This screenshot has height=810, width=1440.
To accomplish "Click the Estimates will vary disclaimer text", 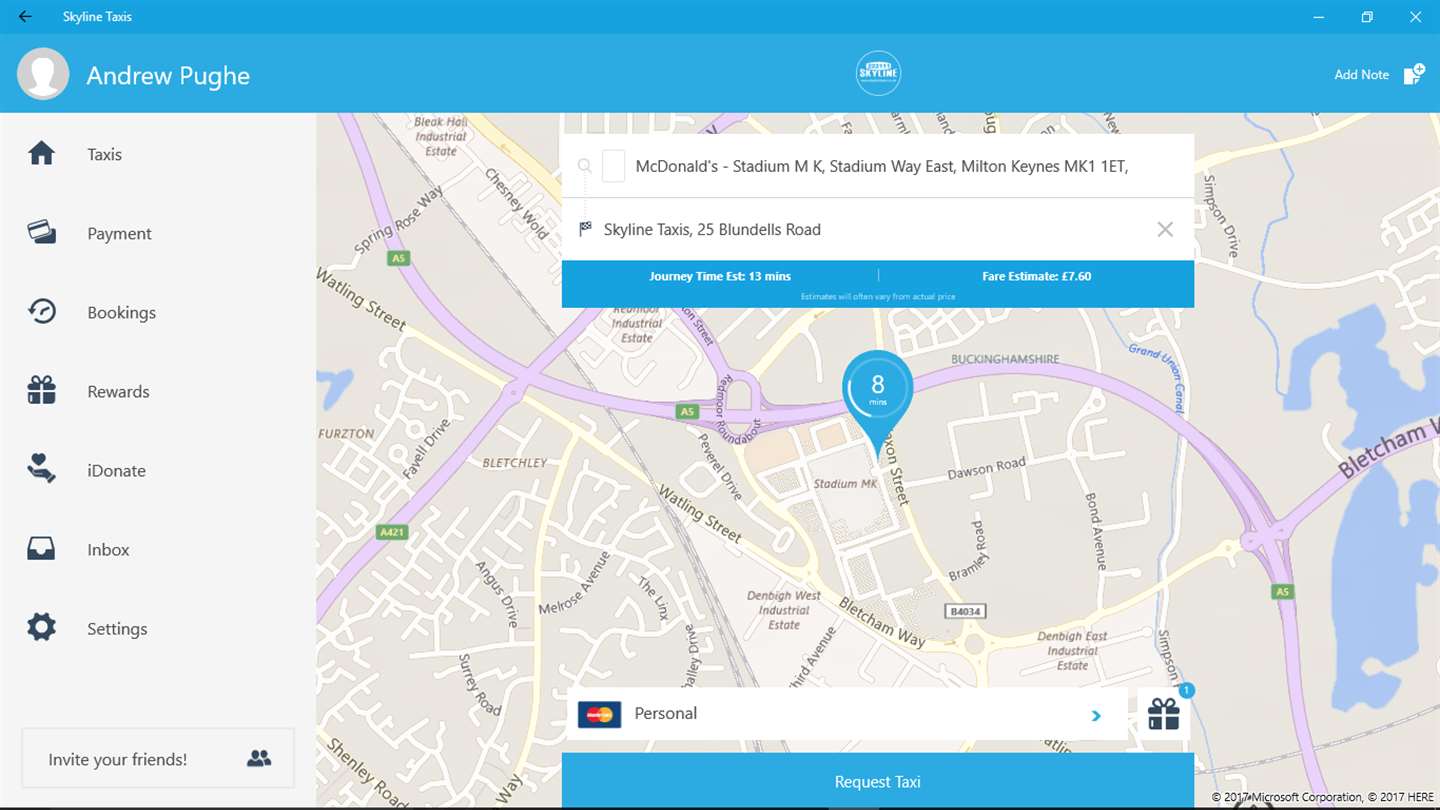I will click(x=878, y=297).
